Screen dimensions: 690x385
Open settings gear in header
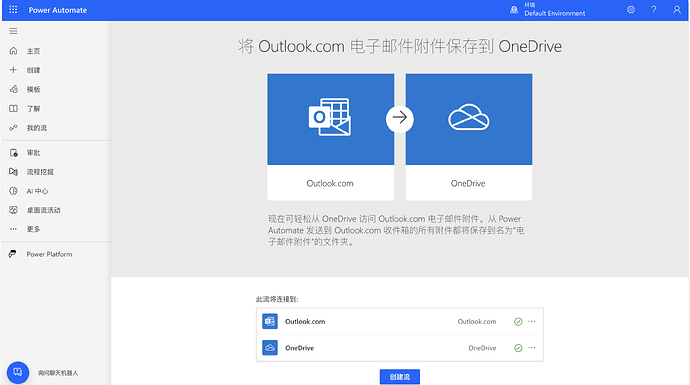pyautogui.click(x=631, y=10)
